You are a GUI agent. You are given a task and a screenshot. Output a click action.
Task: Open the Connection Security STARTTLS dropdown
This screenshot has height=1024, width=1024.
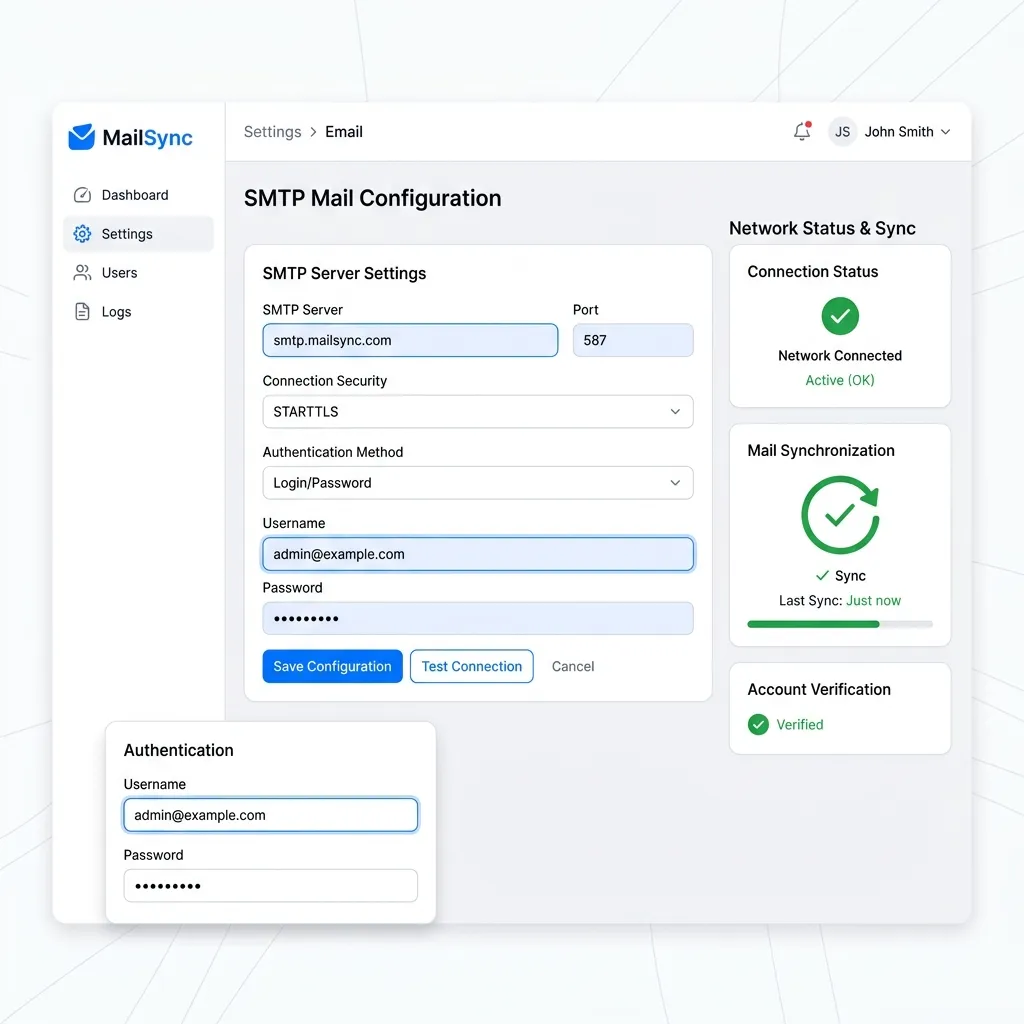pos(477,411)
